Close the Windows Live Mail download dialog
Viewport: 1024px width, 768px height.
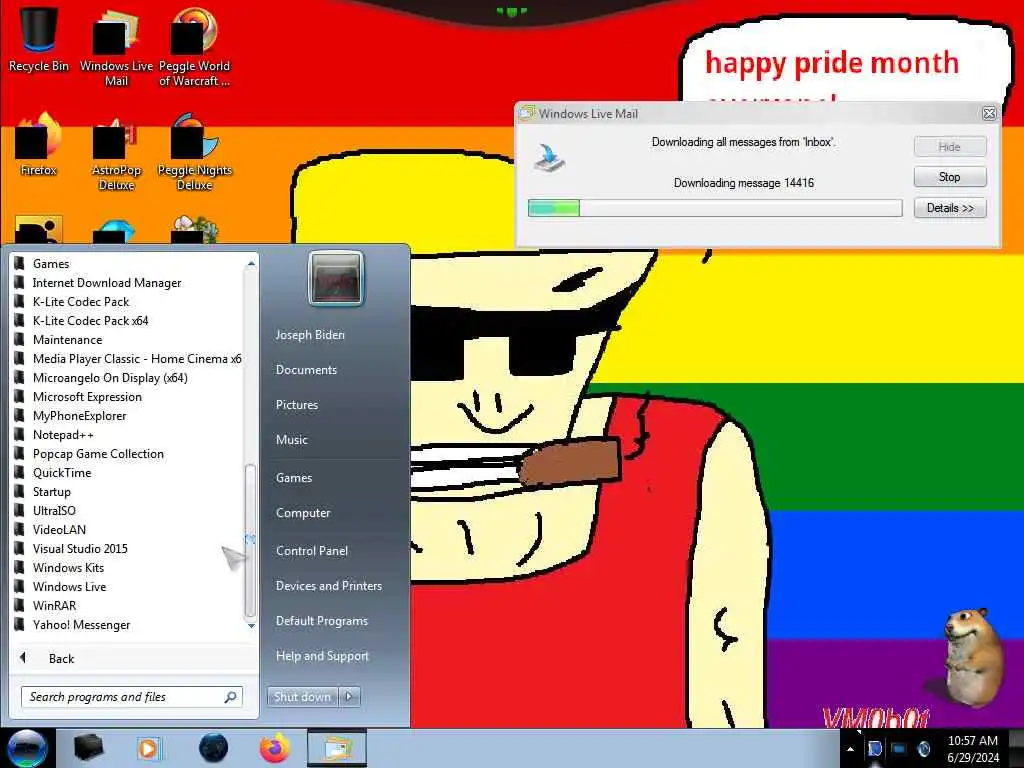989,114
